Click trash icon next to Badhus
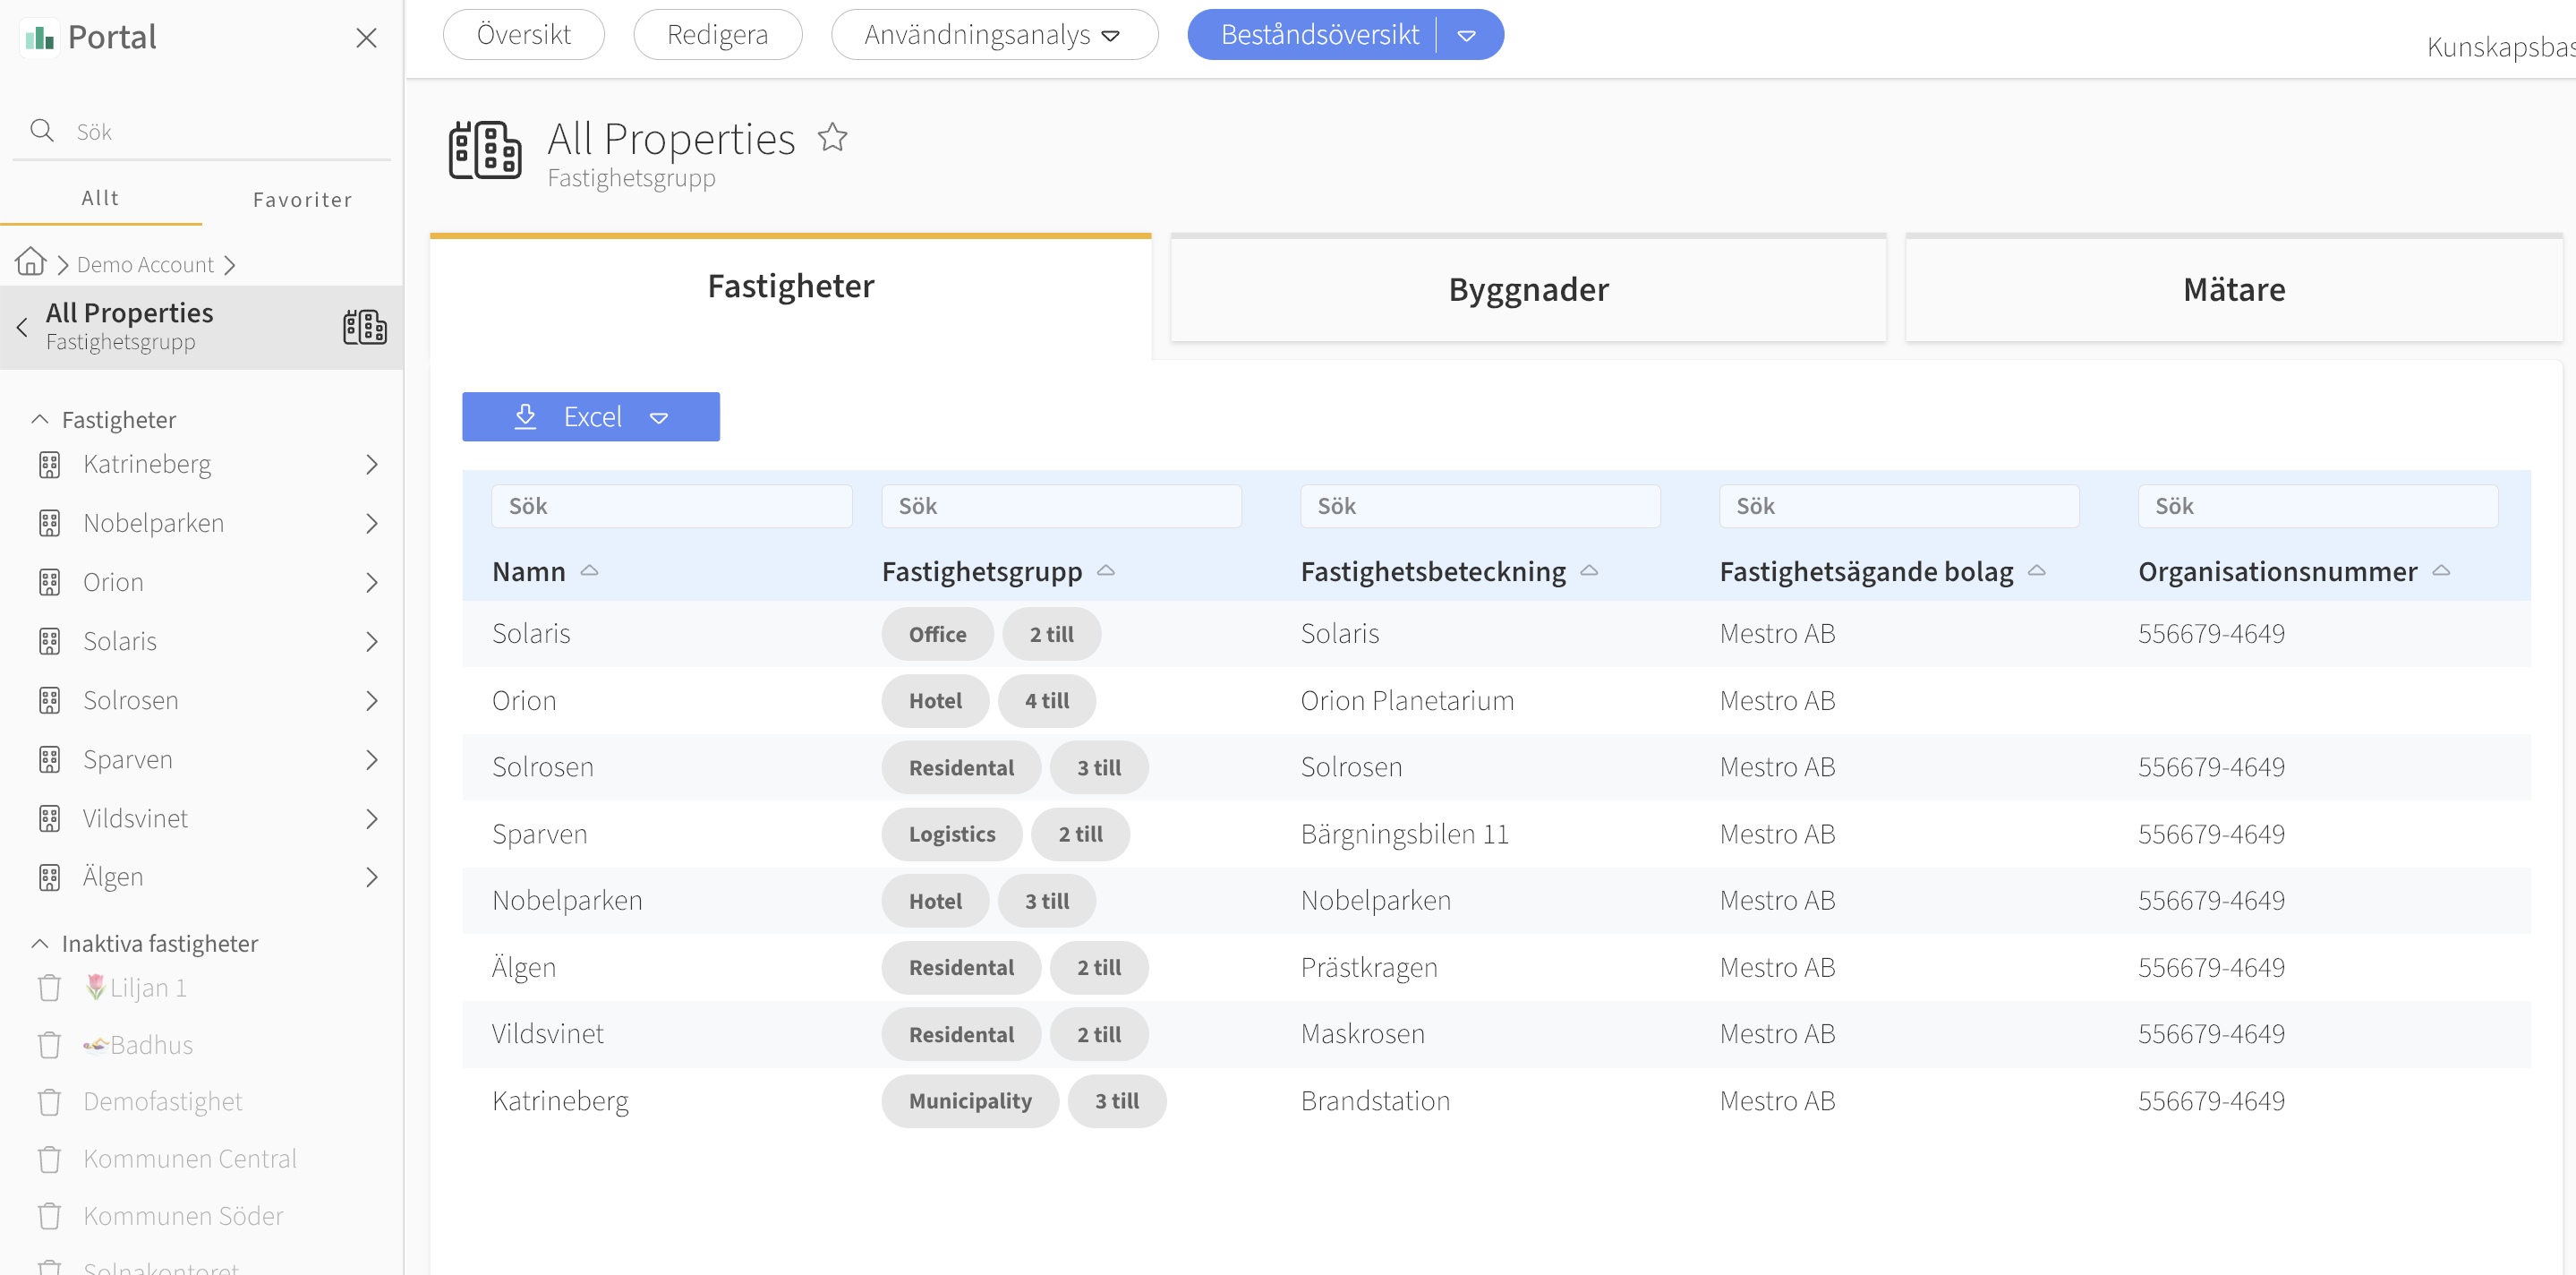 pos(49,1045)
